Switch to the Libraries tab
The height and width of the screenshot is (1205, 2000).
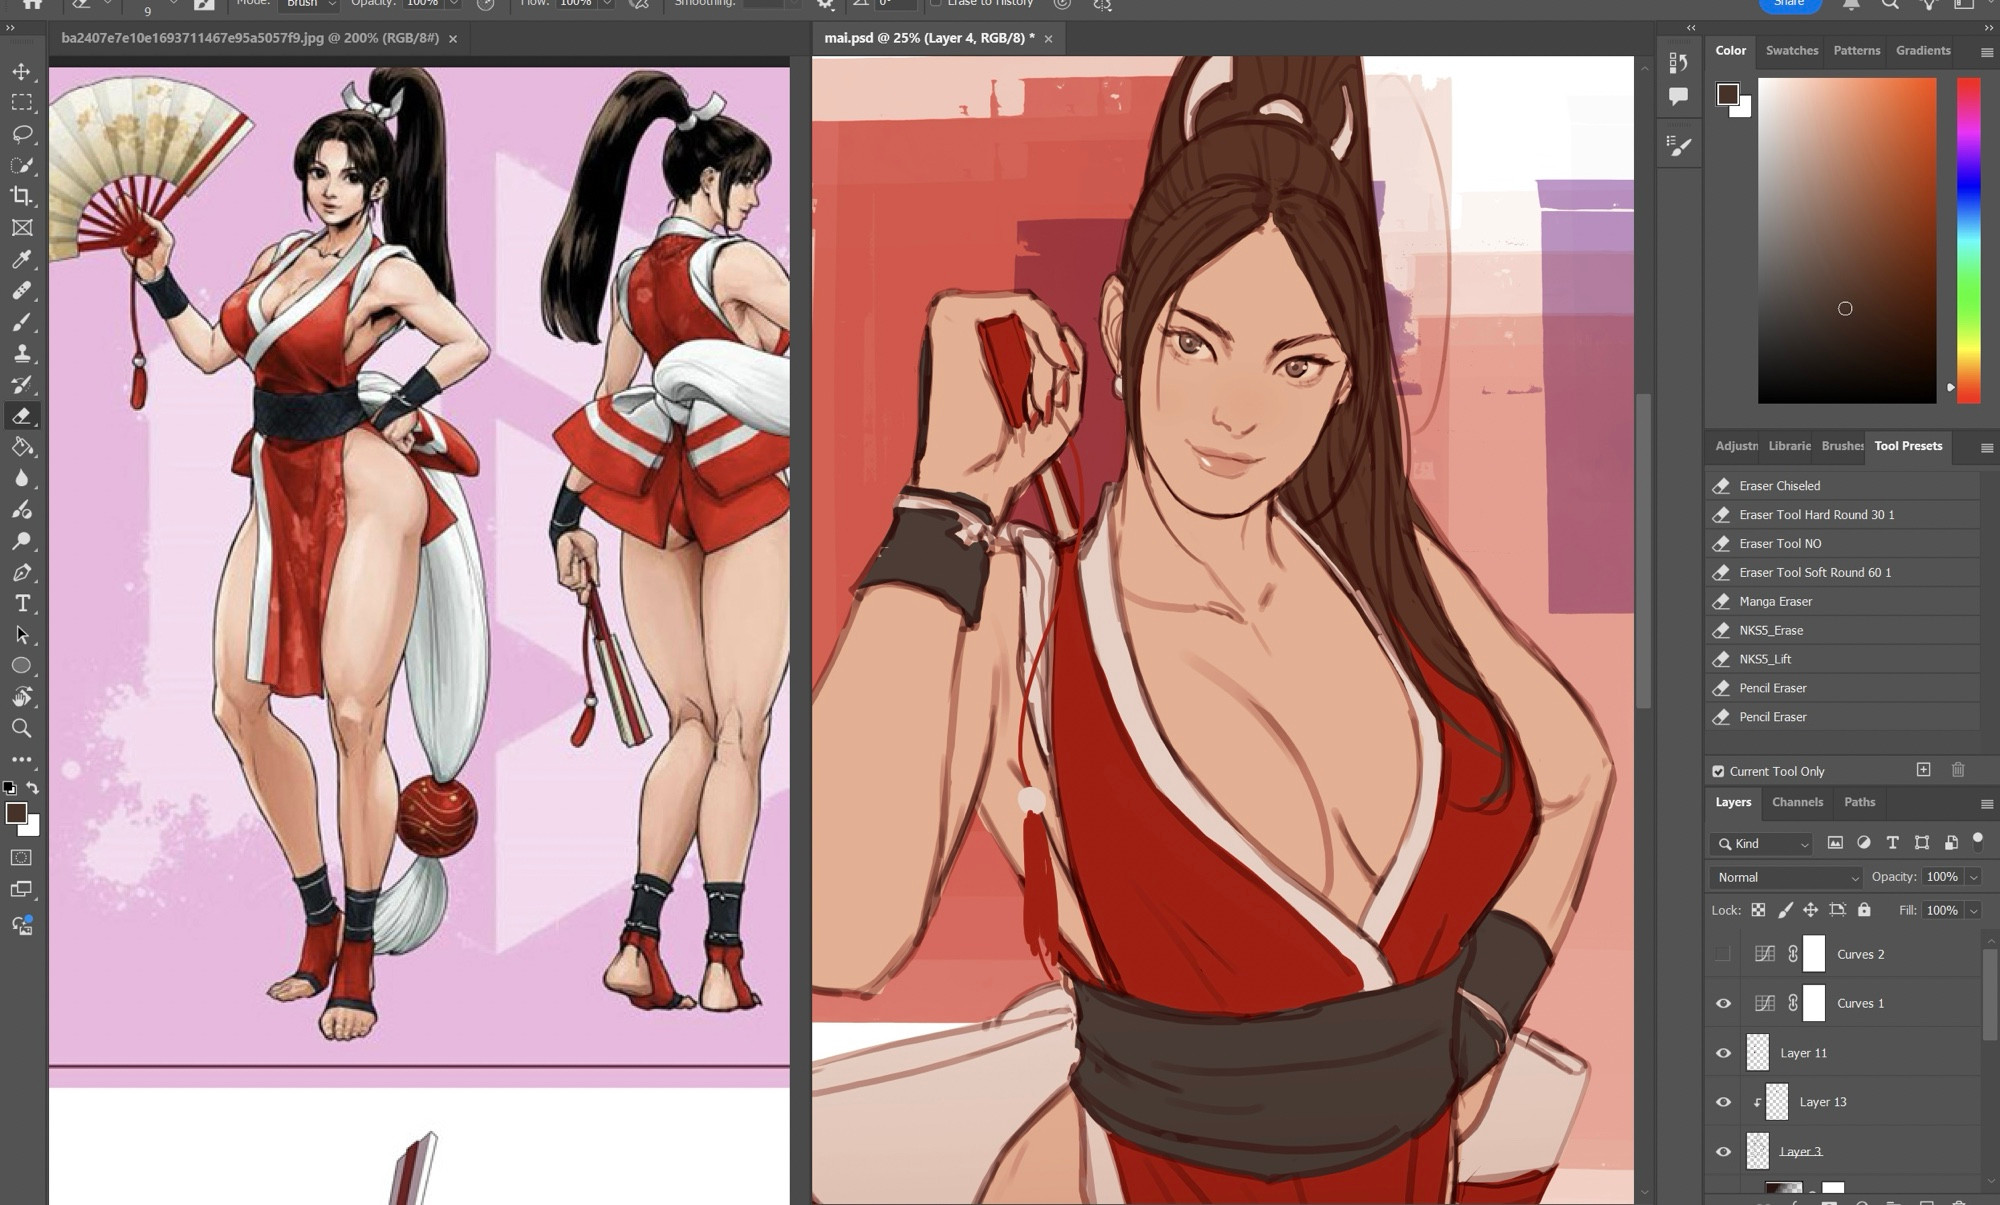1789,446
